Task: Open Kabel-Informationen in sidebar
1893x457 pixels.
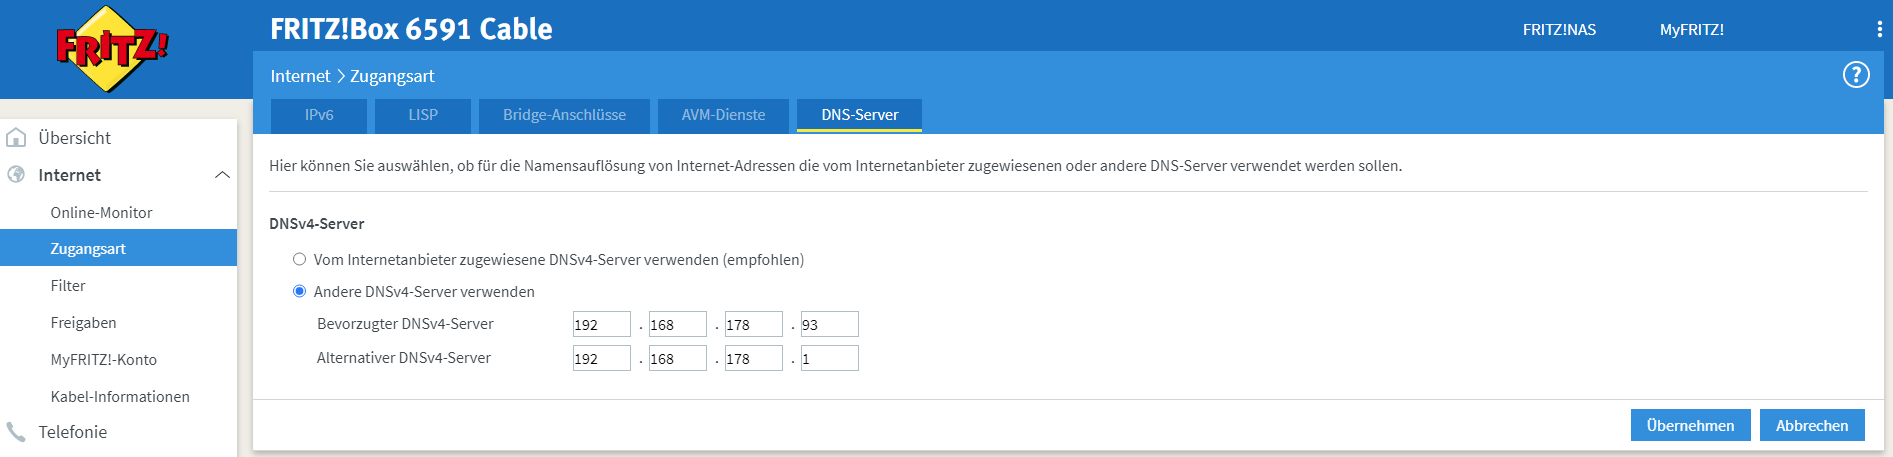Action: point(118,396)
